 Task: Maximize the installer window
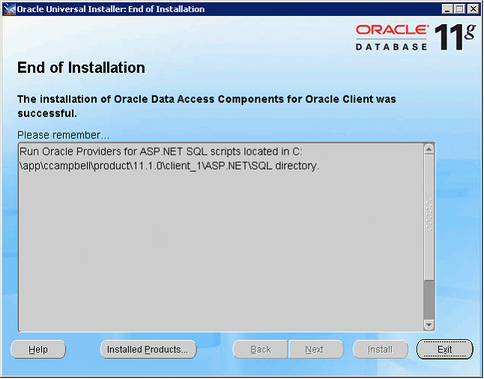pyautogui.click(x=460, y=9)
